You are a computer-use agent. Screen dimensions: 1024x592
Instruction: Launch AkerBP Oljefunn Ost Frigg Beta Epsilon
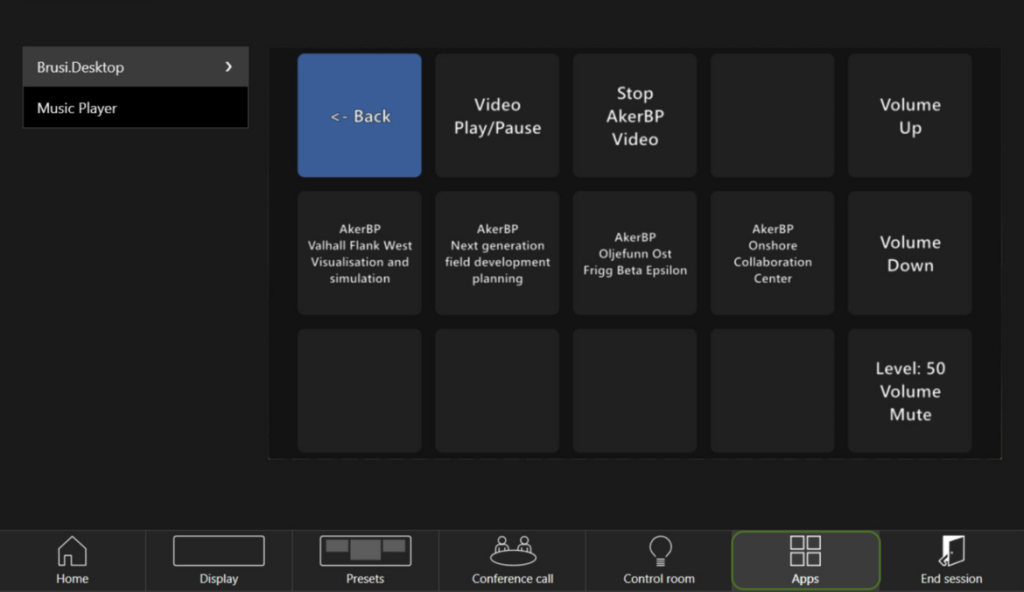click(x=635, y=254)
